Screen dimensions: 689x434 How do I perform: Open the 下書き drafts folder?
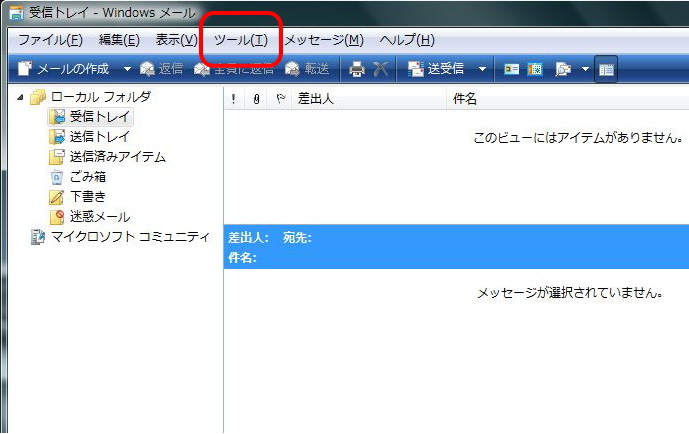point(87,197)
